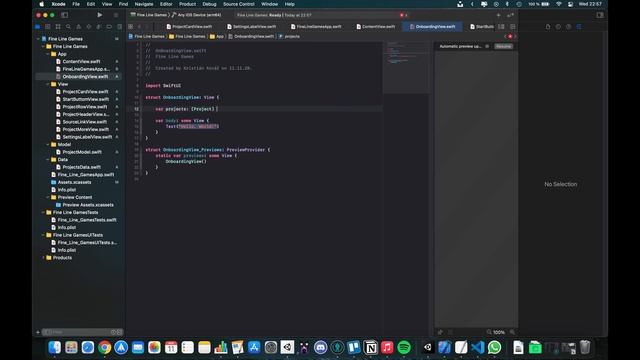The width and height of the screenshot is (640, 360).
Task: Open the Library with plus button
Action: [498, 15]
